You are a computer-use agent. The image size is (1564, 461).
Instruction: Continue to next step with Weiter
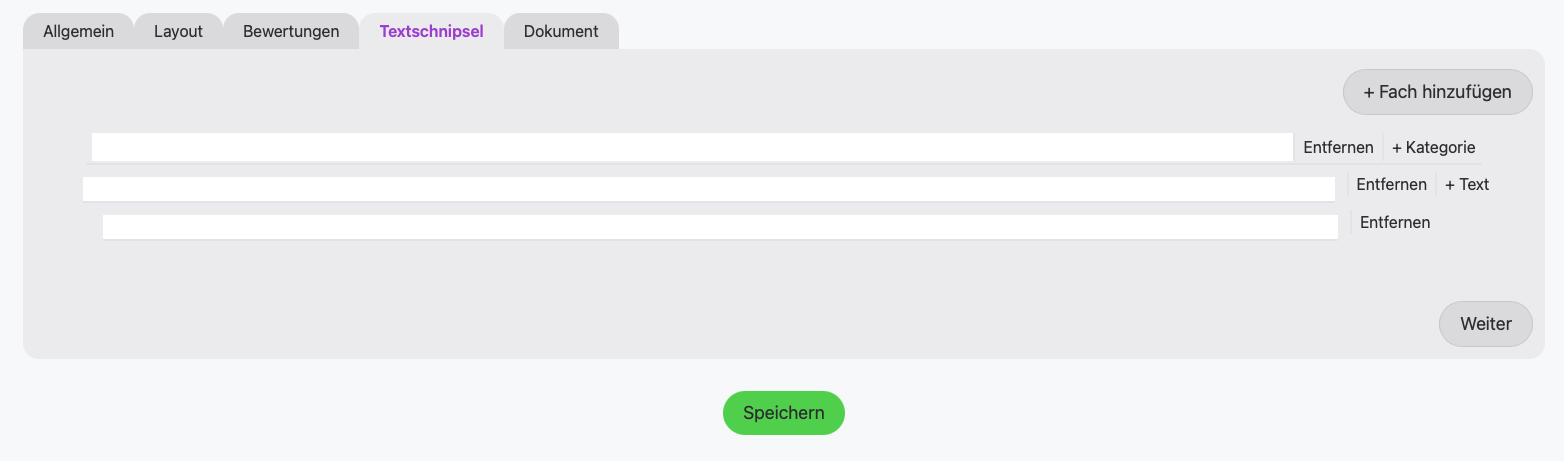pos(1485,324)
